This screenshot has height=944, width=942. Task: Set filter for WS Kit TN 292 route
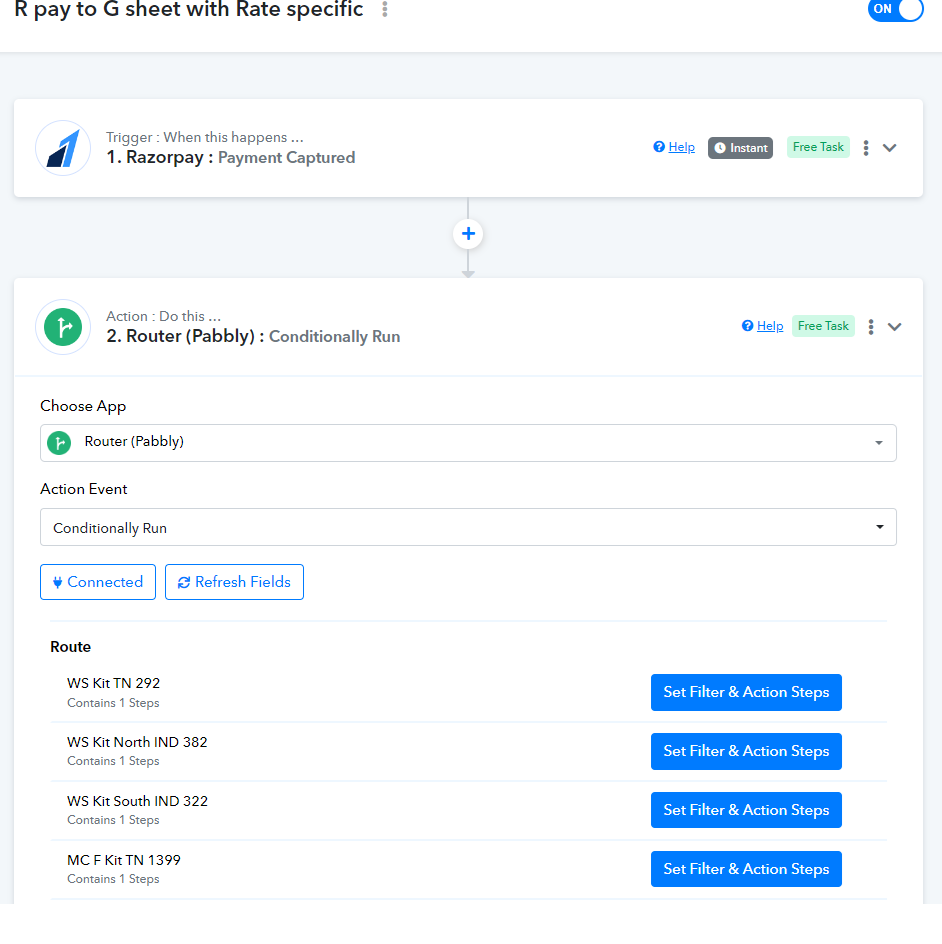[x=746, y=692]
